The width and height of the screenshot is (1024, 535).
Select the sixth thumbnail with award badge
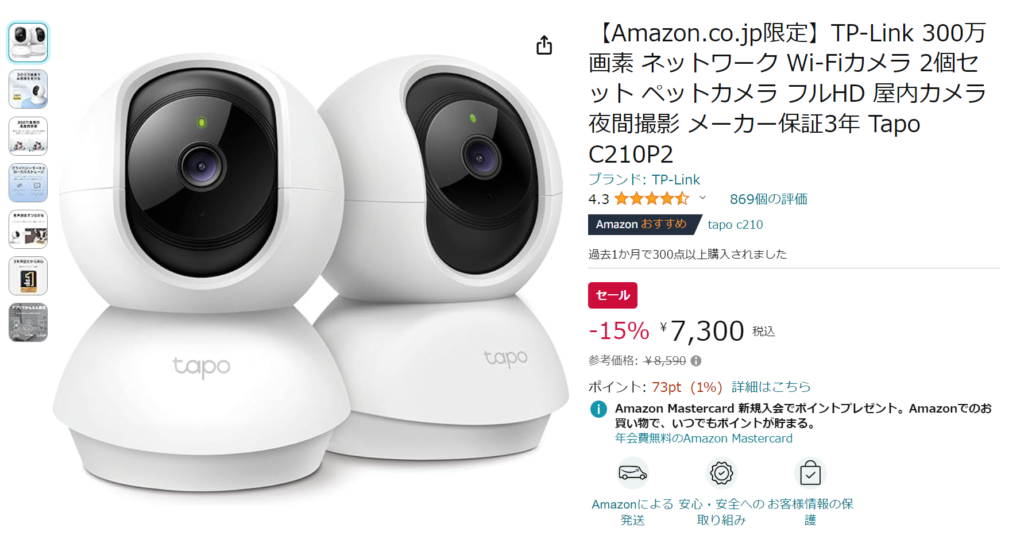pos(28,276)
